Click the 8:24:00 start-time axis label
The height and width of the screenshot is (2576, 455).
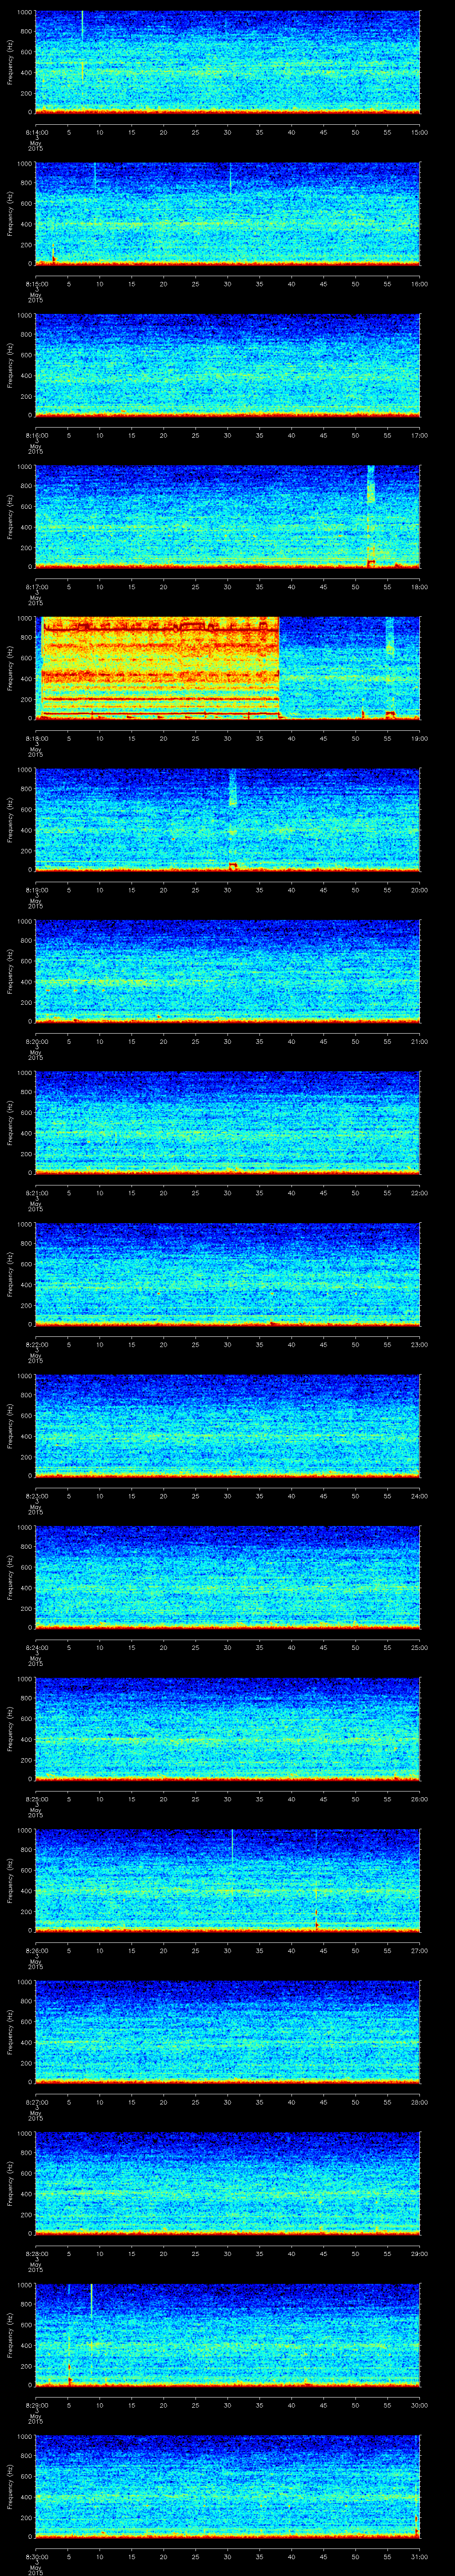(x=36, y=1647)
